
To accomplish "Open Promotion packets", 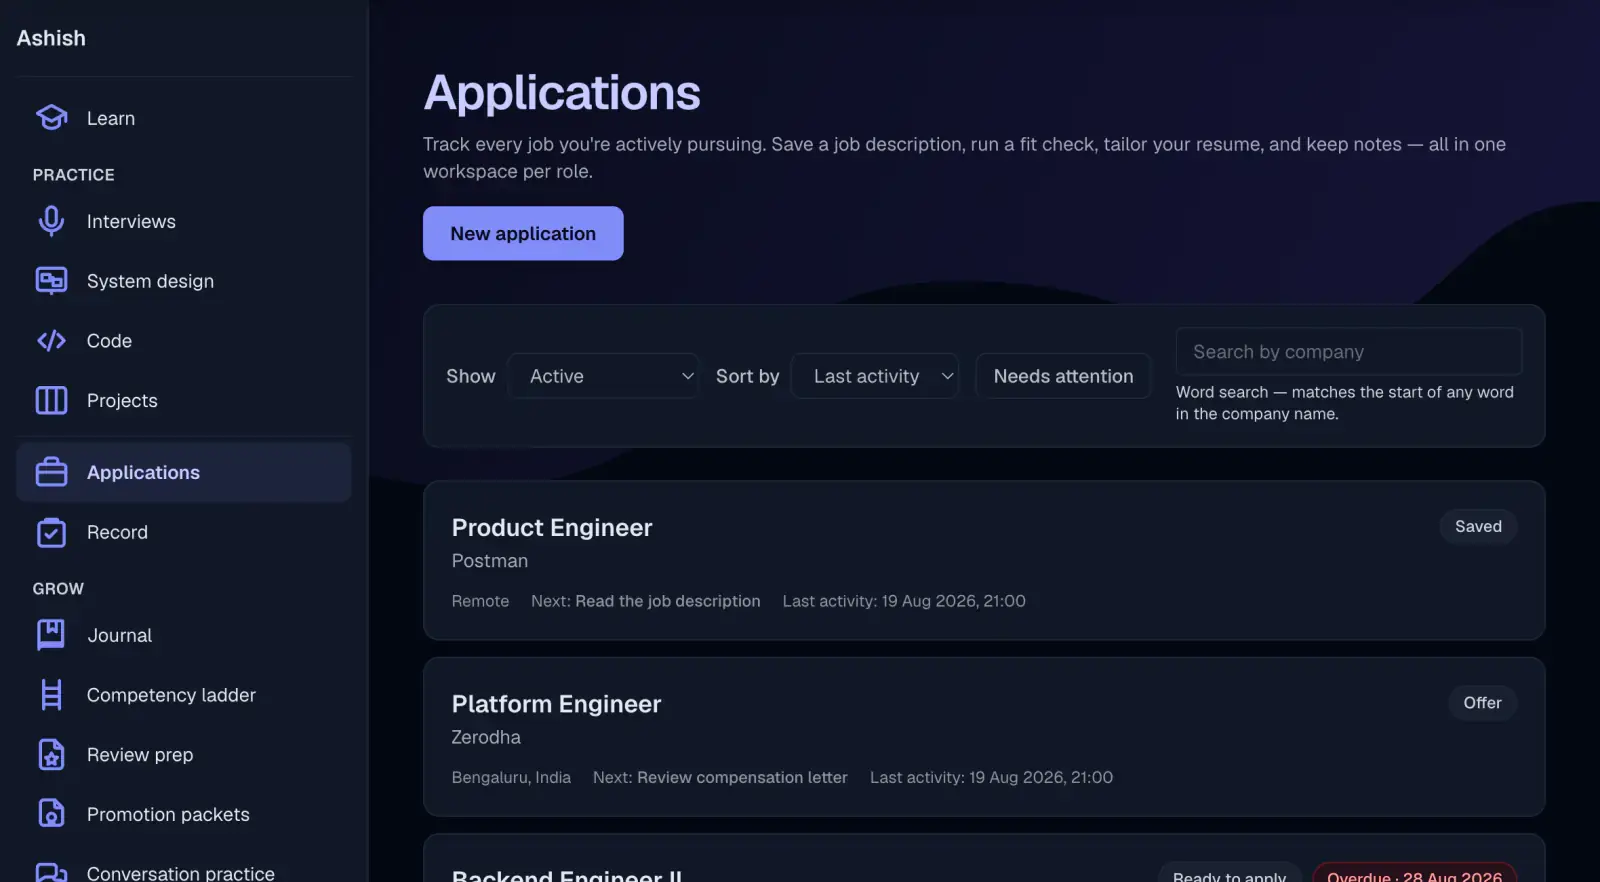I will point(184,814).
